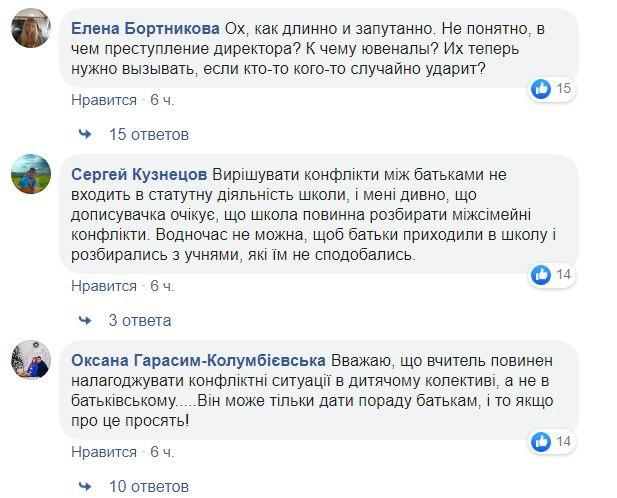The width and height of the screenshot is (617, 498).
Task: Like Елена Бортникова's comment via Нравится
Action: 104,101
